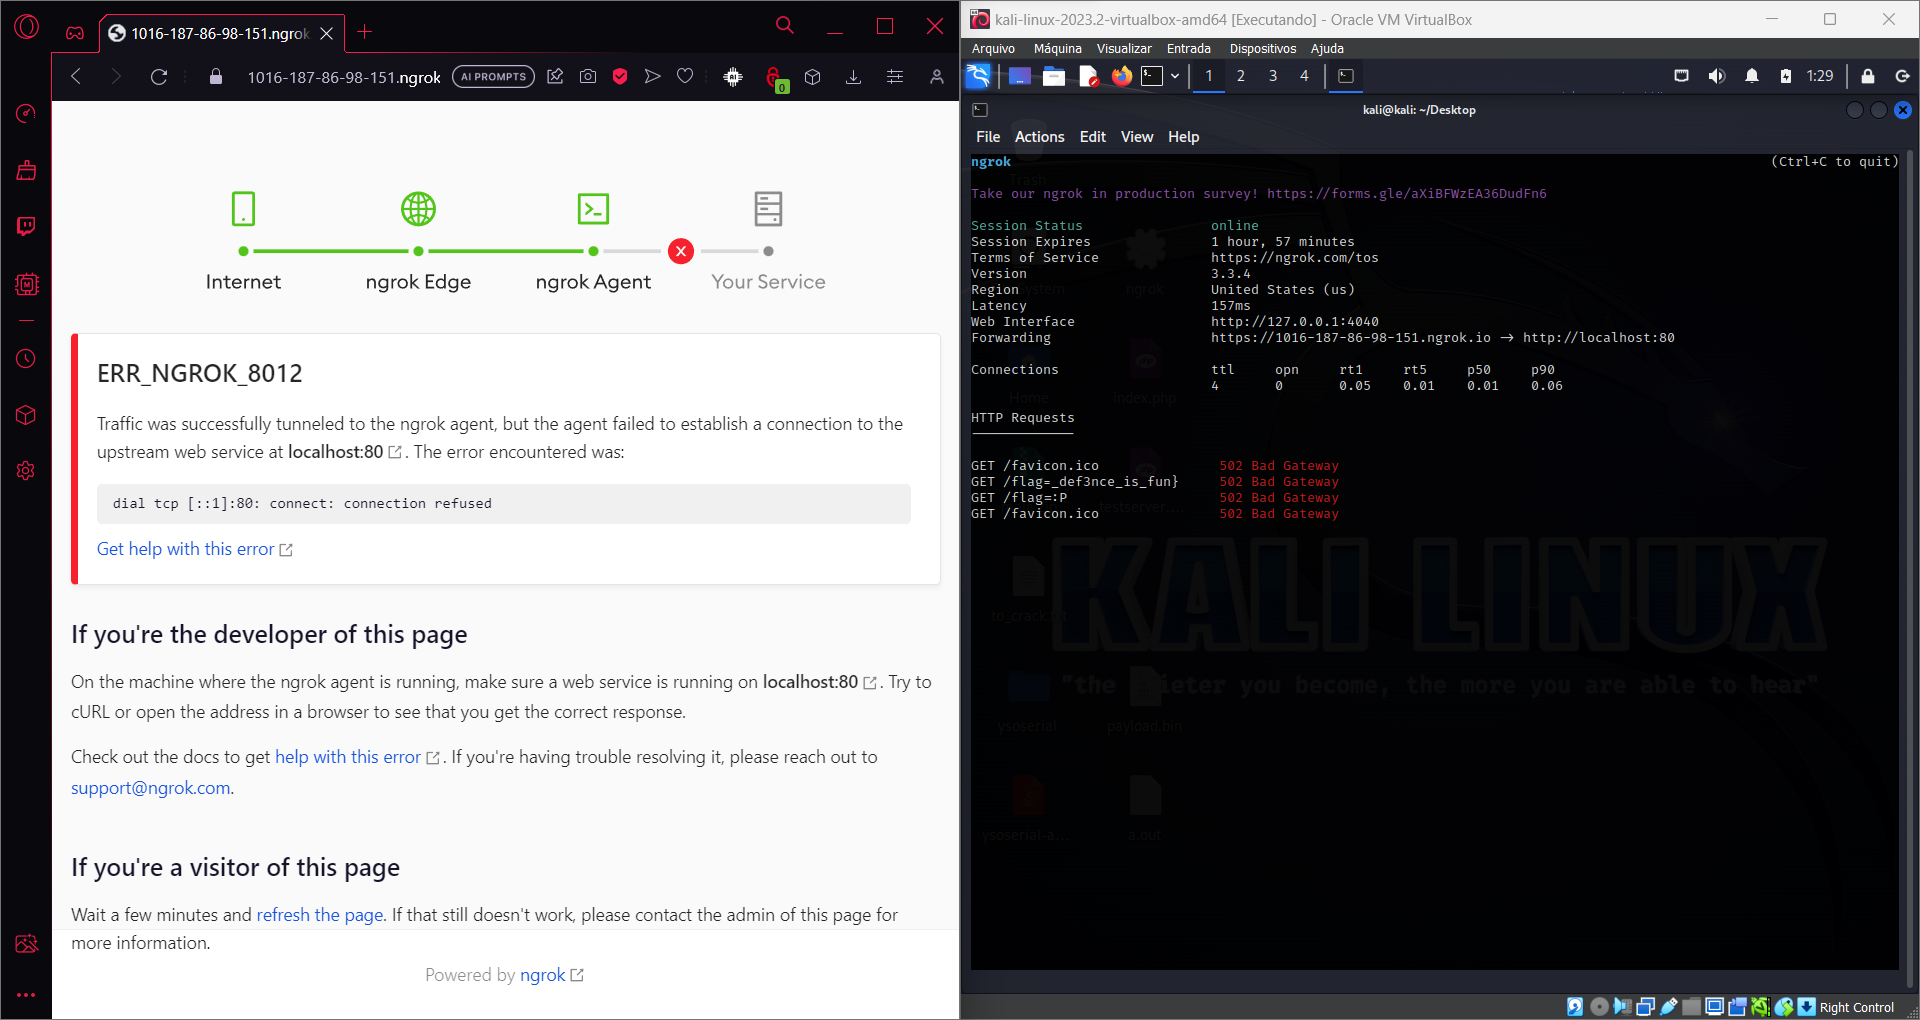Image resolution: width=1920 pixels, height=1020 pixels.
Task: Take a snapshot with camera icon
Action: click(588, 77)
